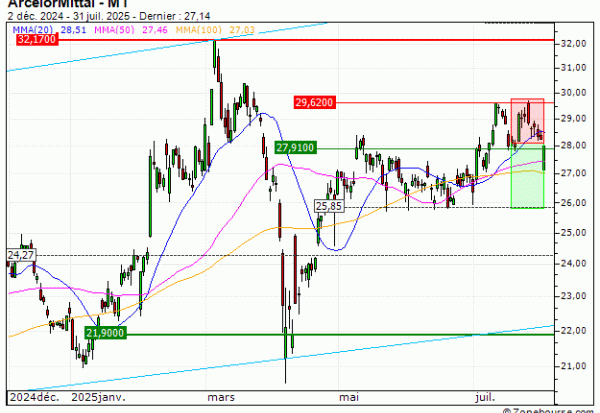600x413 pixels.
Task: Click the MMA(50) value 27,46
Action: 155,30
